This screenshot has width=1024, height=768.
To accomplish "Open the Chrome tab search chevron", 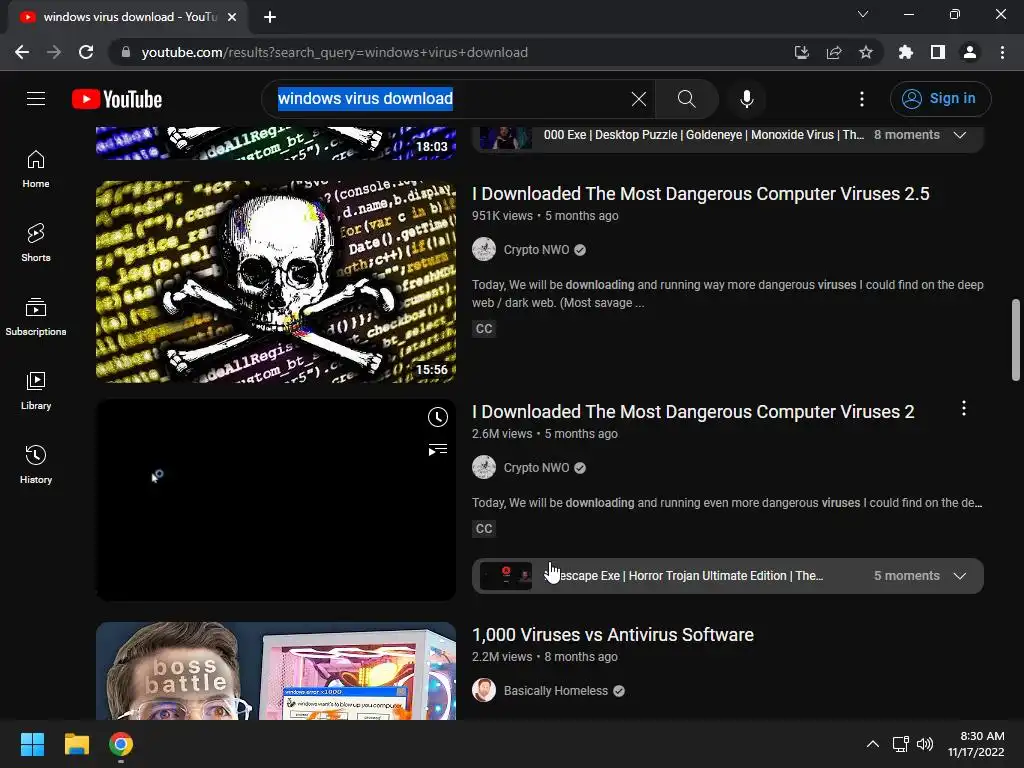I will pyautogui.click(x=863, y=14).
